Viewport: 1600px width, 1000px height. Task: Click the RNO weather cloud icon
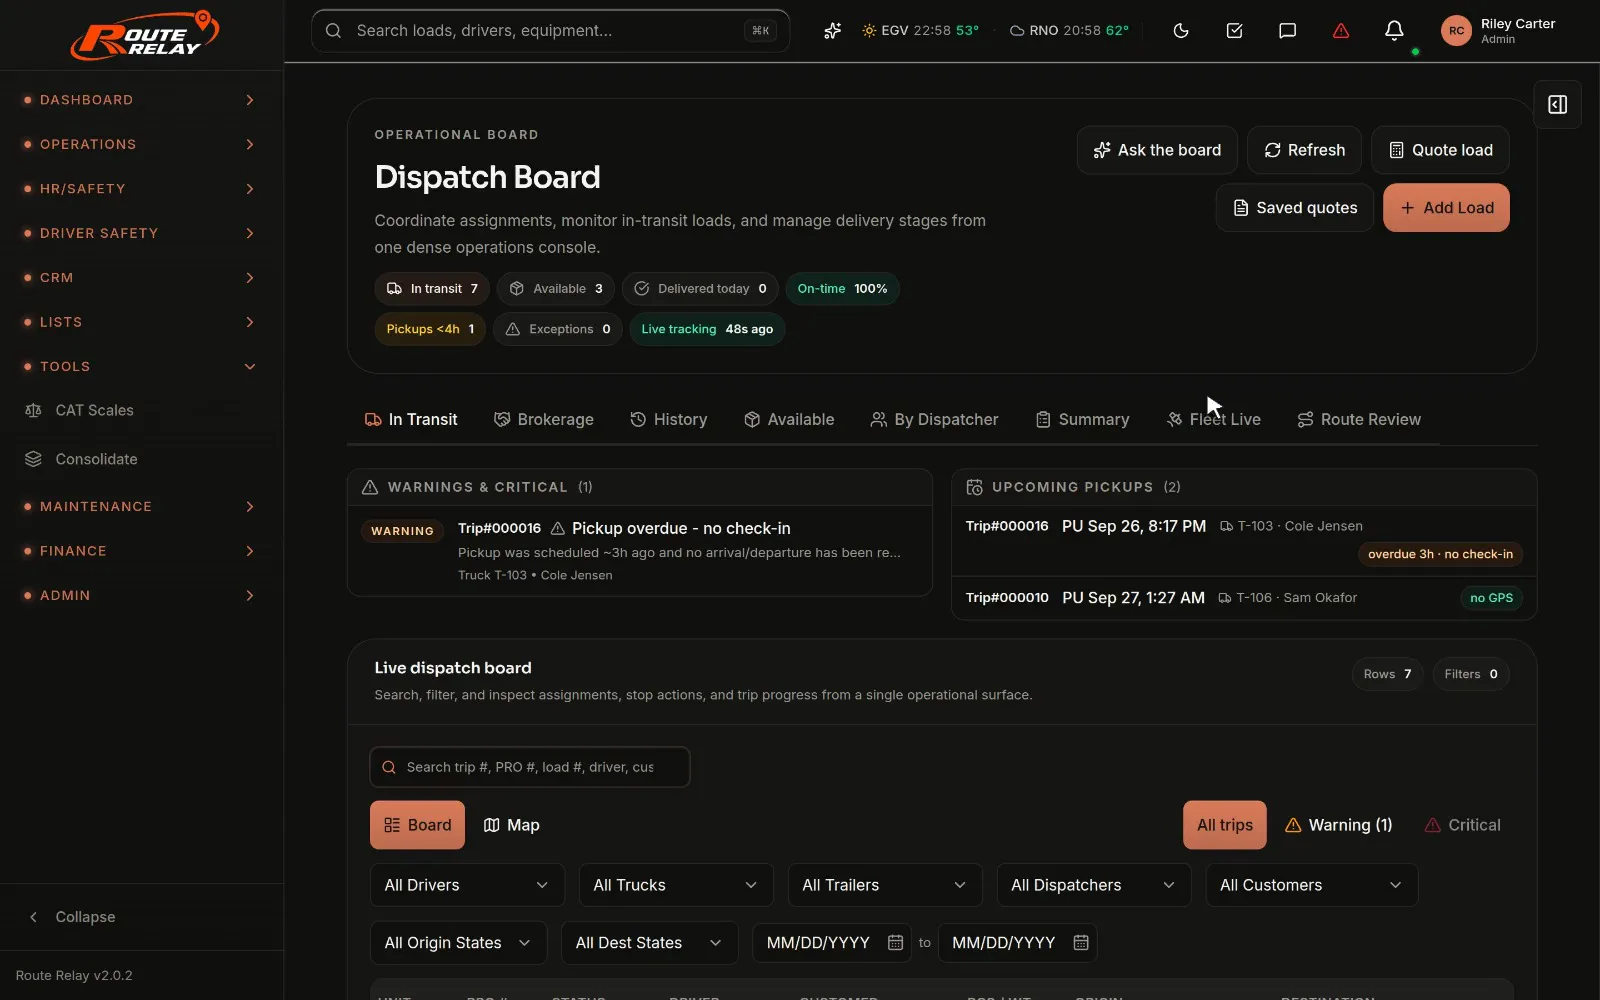[1017, 31]
